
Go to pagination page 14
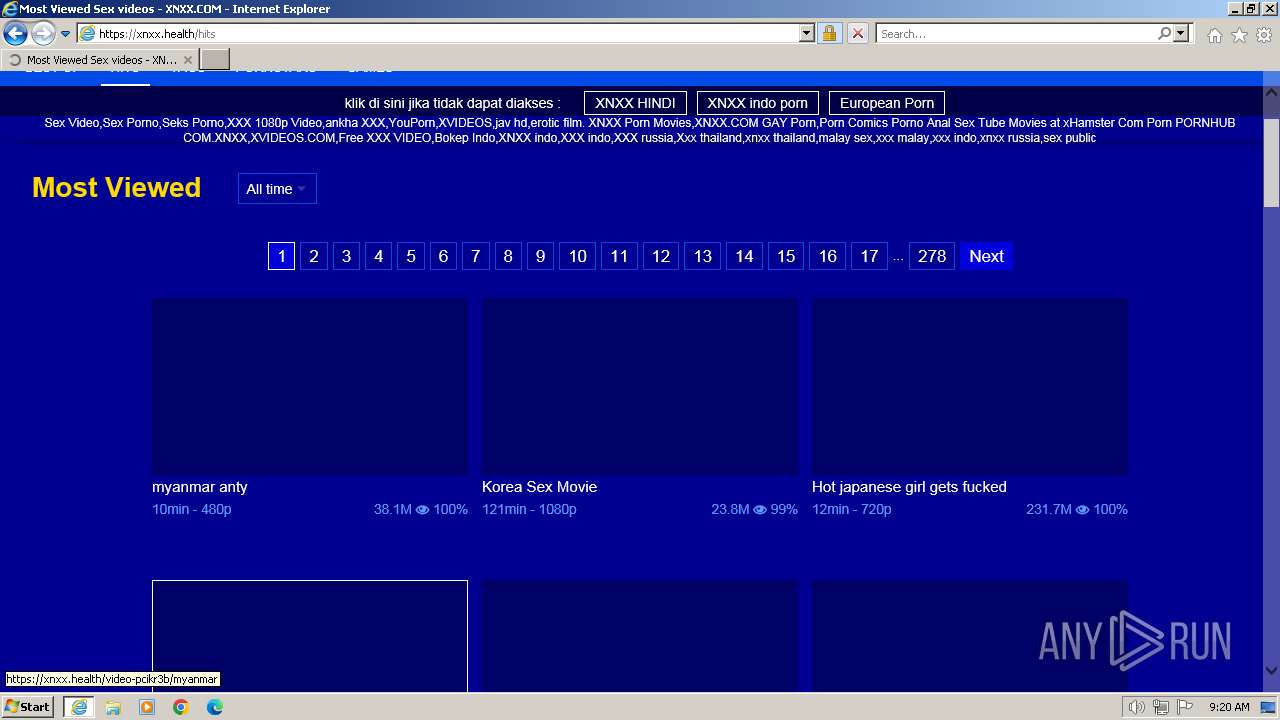(x=744, y=256)
